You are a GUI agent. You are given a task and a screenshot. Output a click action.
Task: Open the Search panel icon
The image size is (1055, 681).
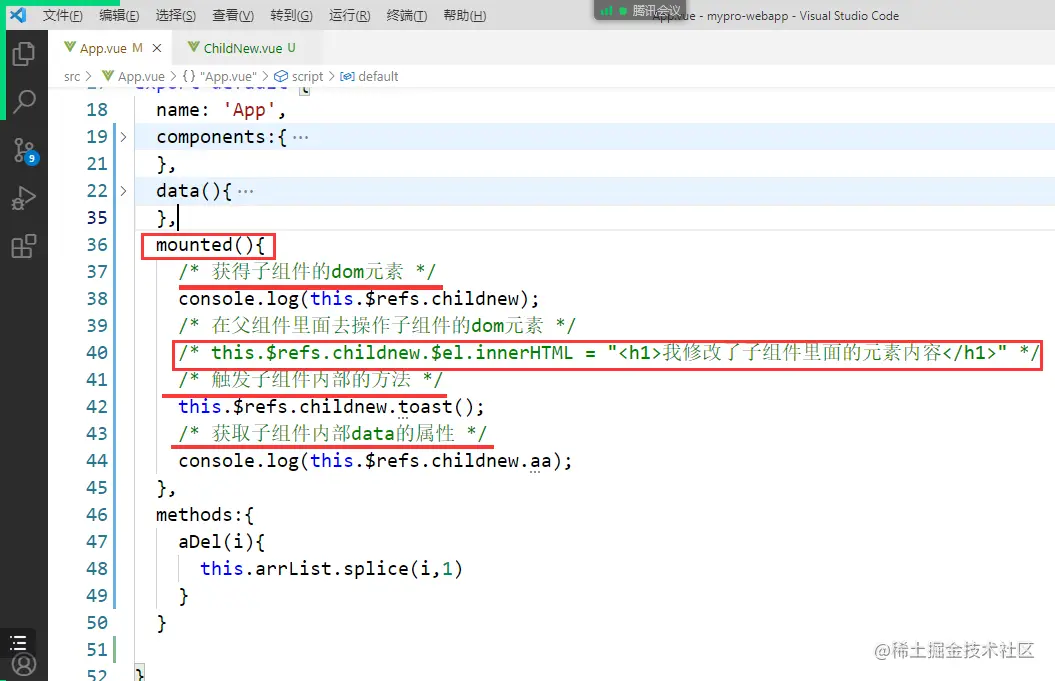pos(24,100)
